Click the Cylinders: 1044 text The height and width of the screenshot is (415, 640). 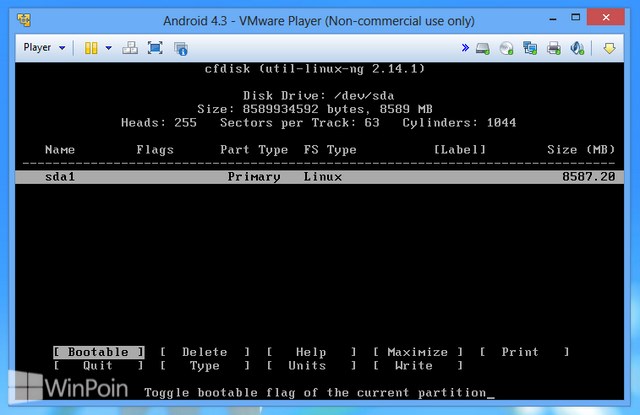(x=459, y=123)
